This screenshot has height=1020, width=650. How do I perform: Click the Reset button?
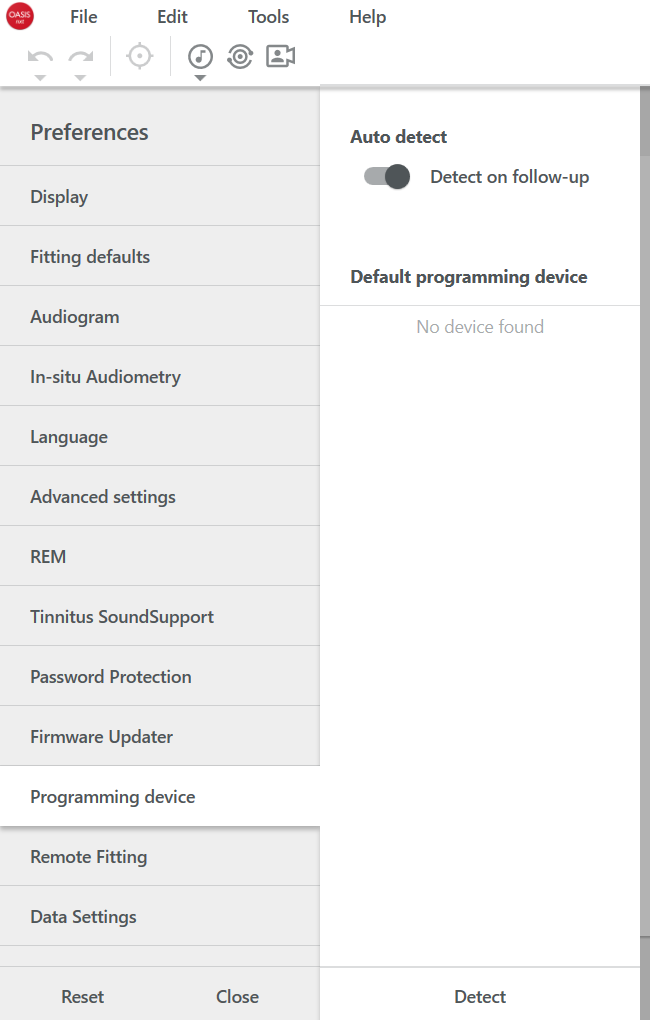(x=83, y=996)
